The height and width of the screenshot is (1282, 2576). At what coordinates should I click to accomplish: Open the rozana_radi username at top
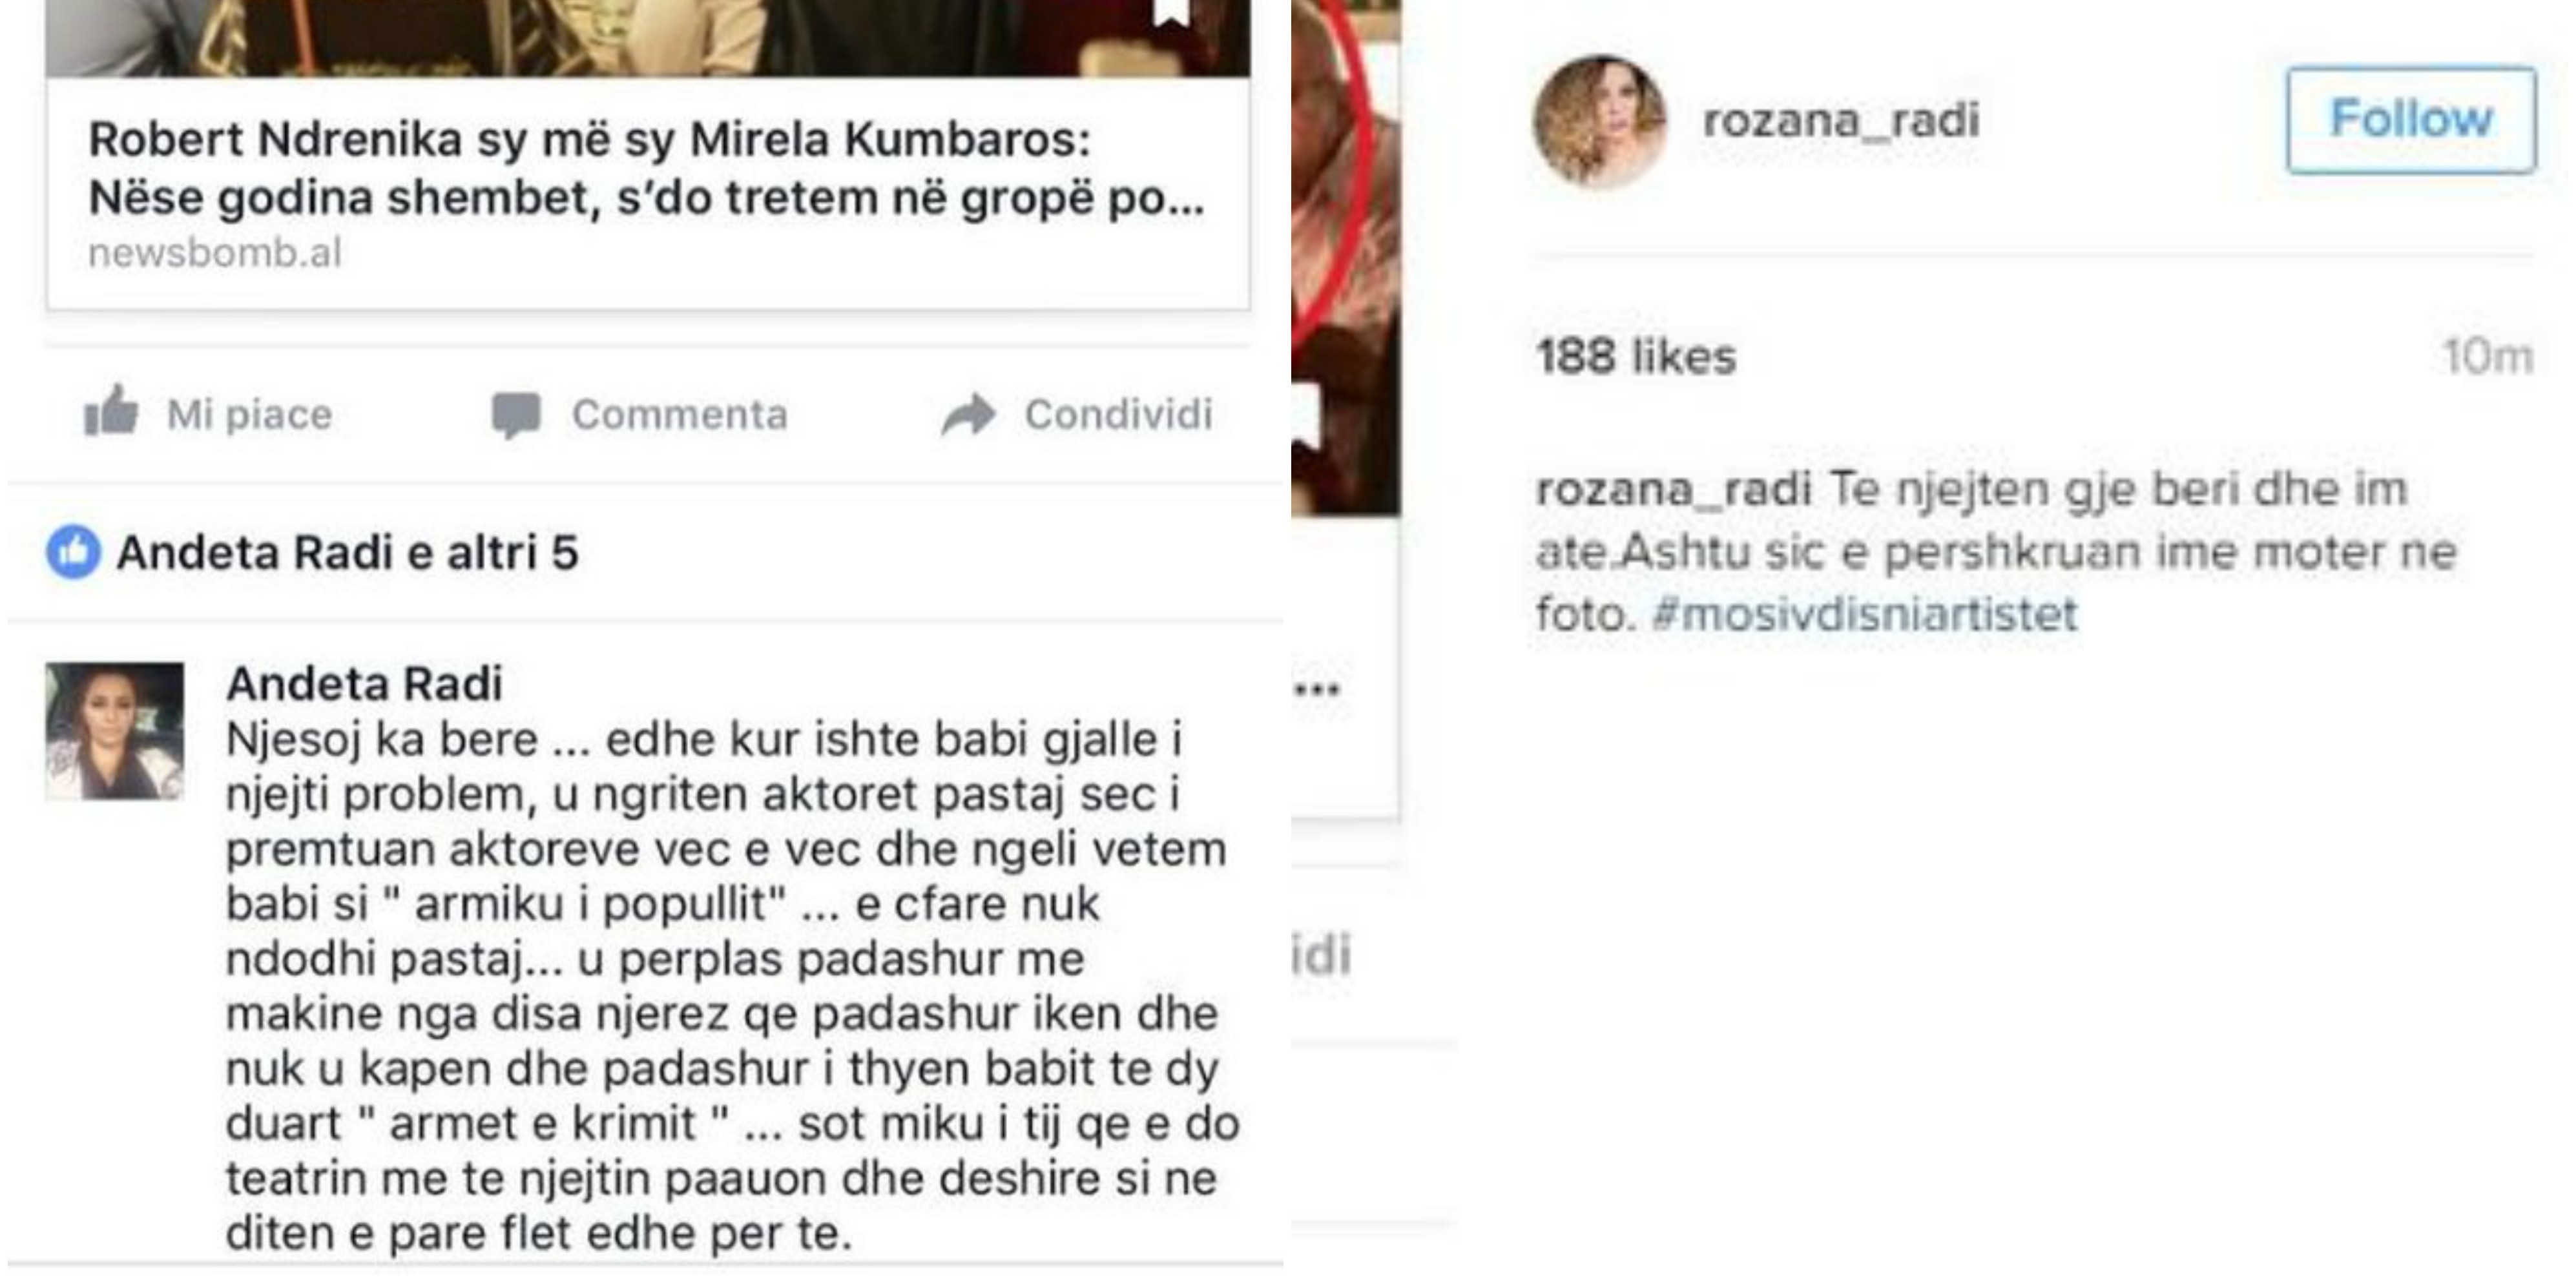tap(1841, 121)
